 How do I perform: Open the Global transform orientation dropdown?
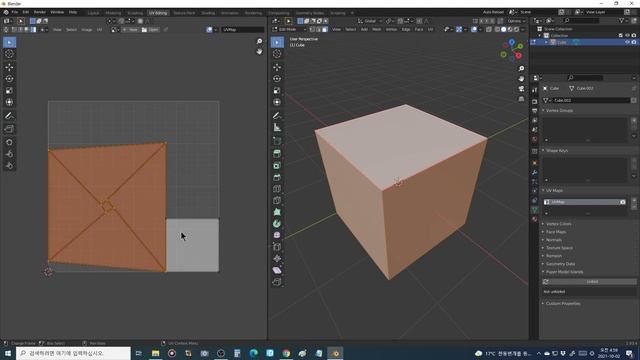370,21
